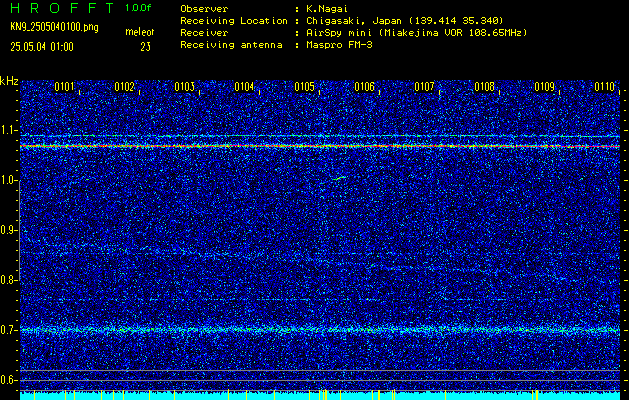Click the Receiving Location label
The width and height of the screenshot is (629, 400).
pyautogui.click(x=234, y=20)
